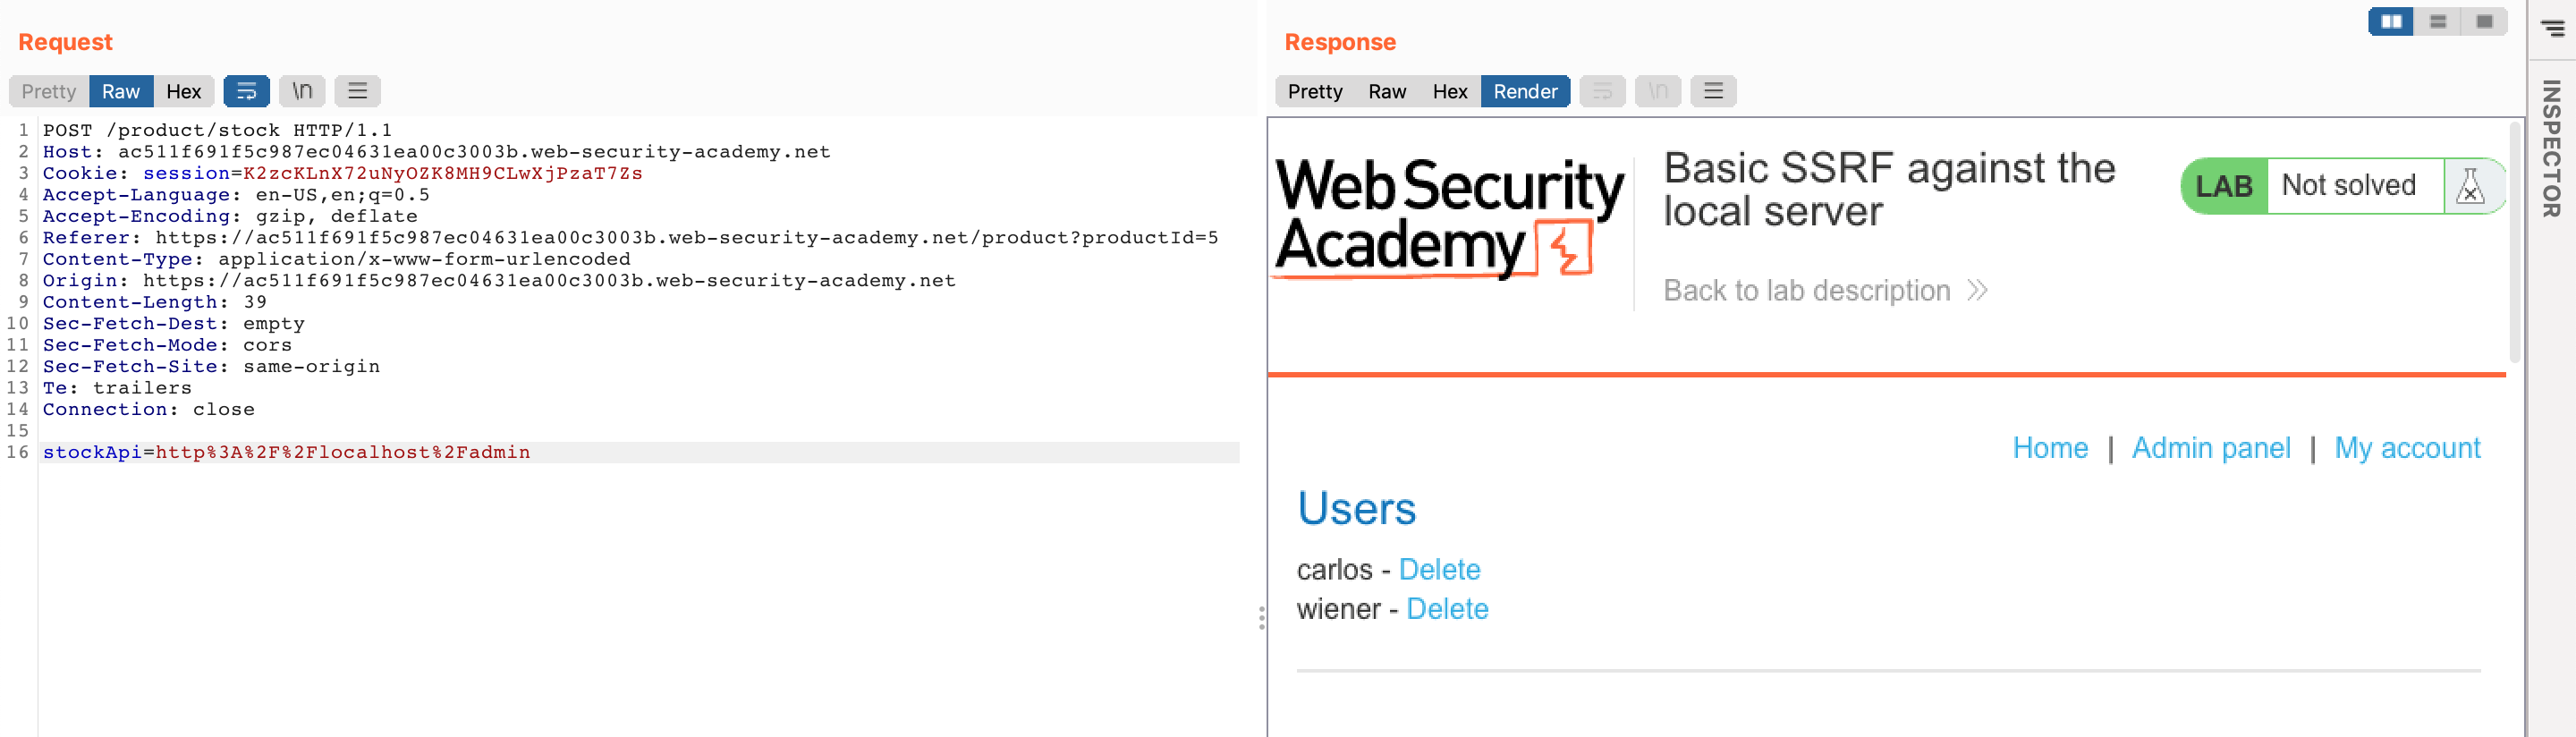Screen dimensions: 2576x737
Task: Toggle show non-printable chars in Request
Action: [302, 91]
